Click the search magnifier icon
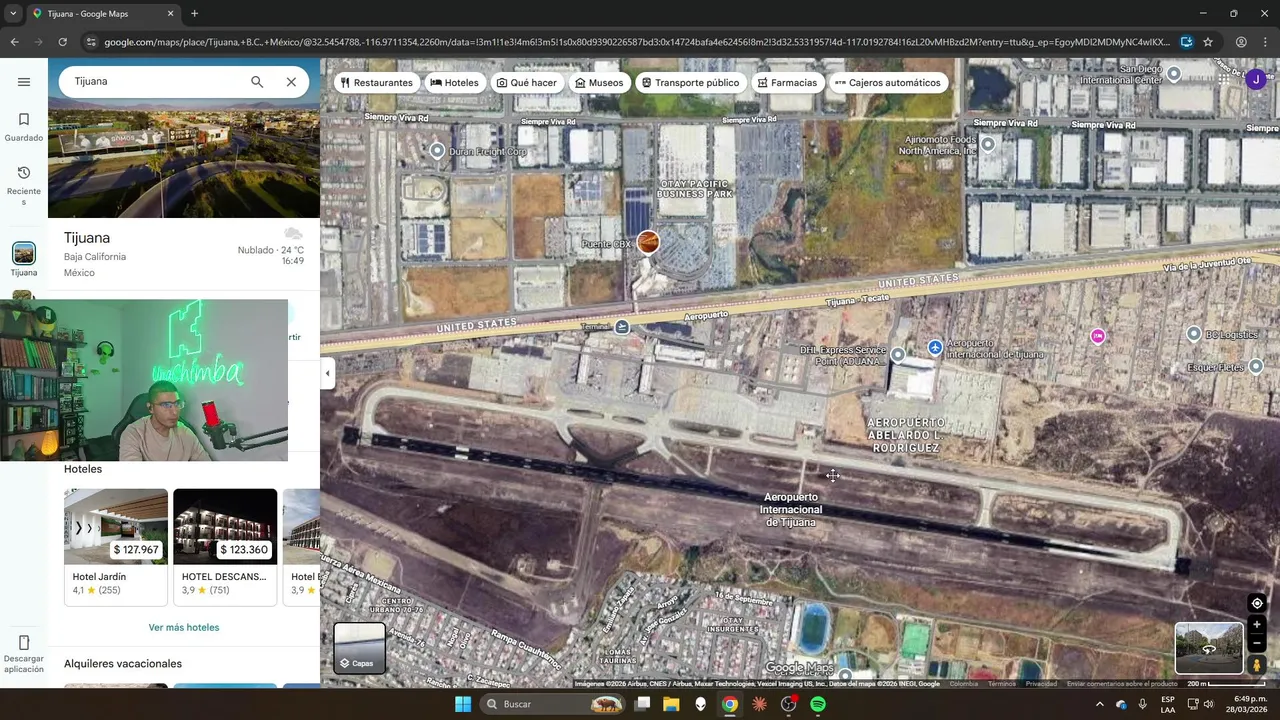 tap(257, 82)
